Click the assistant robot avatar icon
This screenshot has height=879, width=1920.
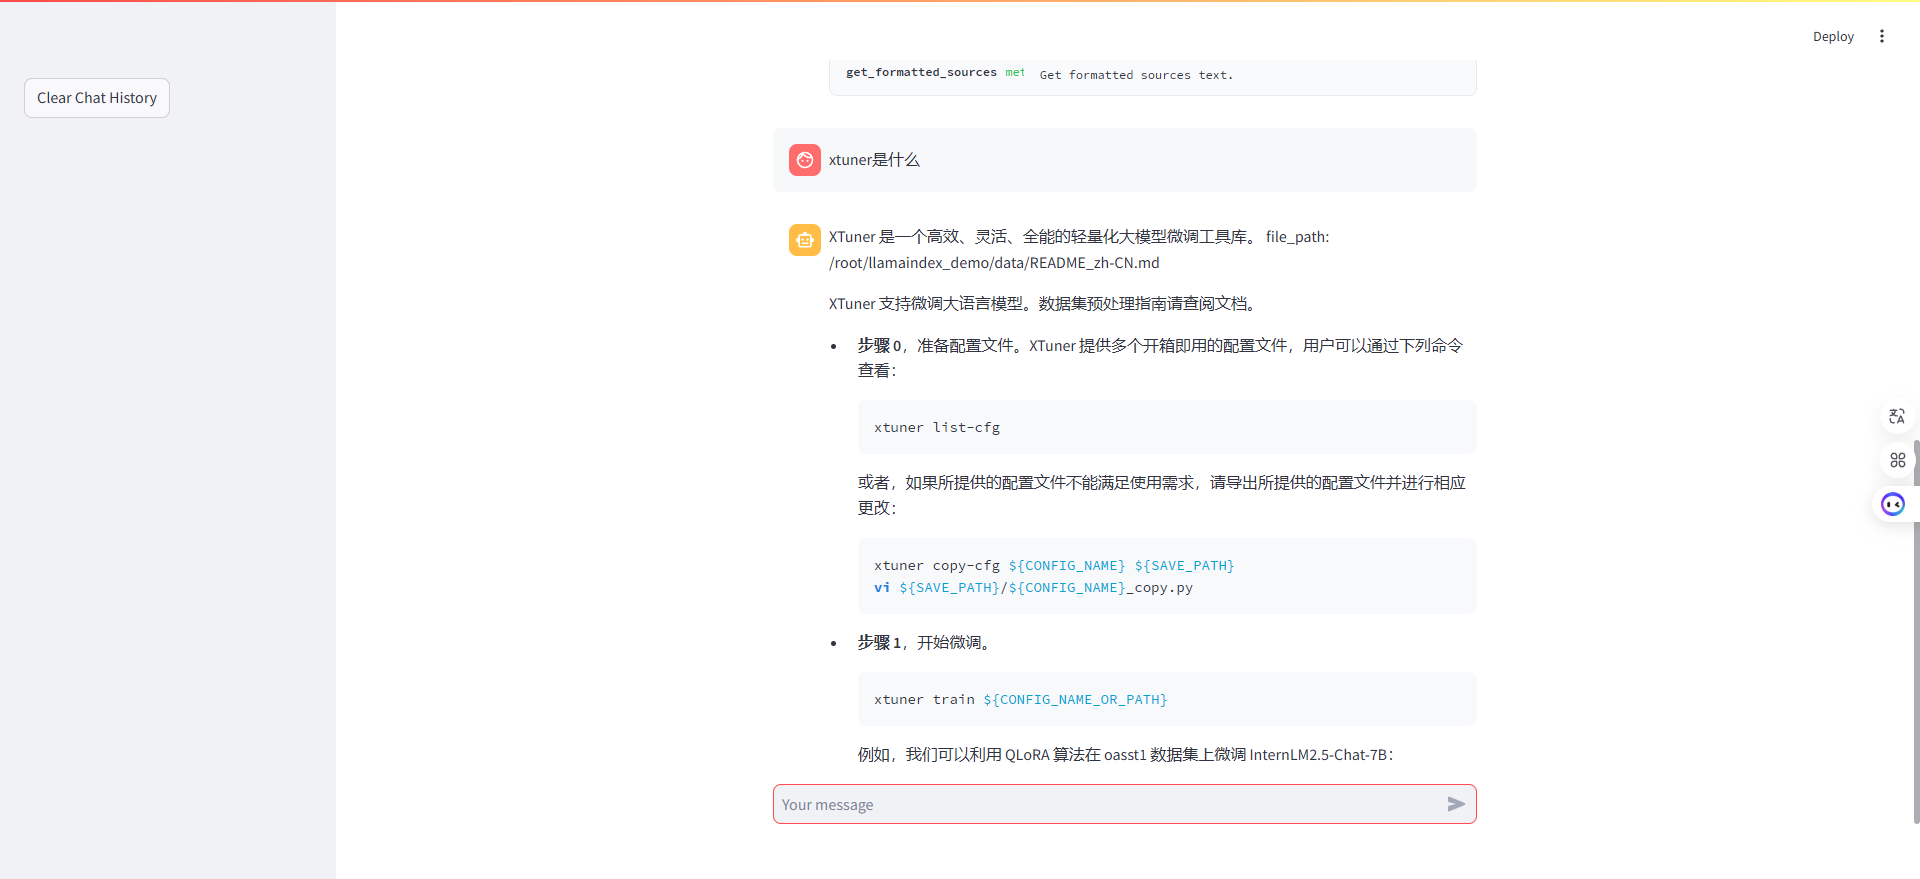(x=805, y=240)
